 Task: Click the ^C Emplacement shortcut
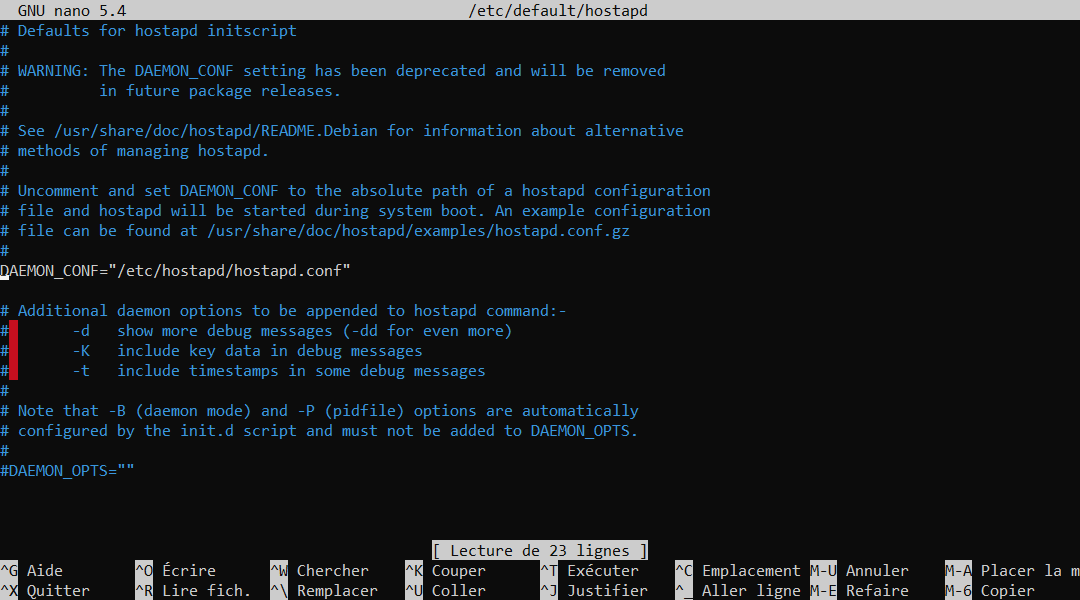[x=738, y=571]
